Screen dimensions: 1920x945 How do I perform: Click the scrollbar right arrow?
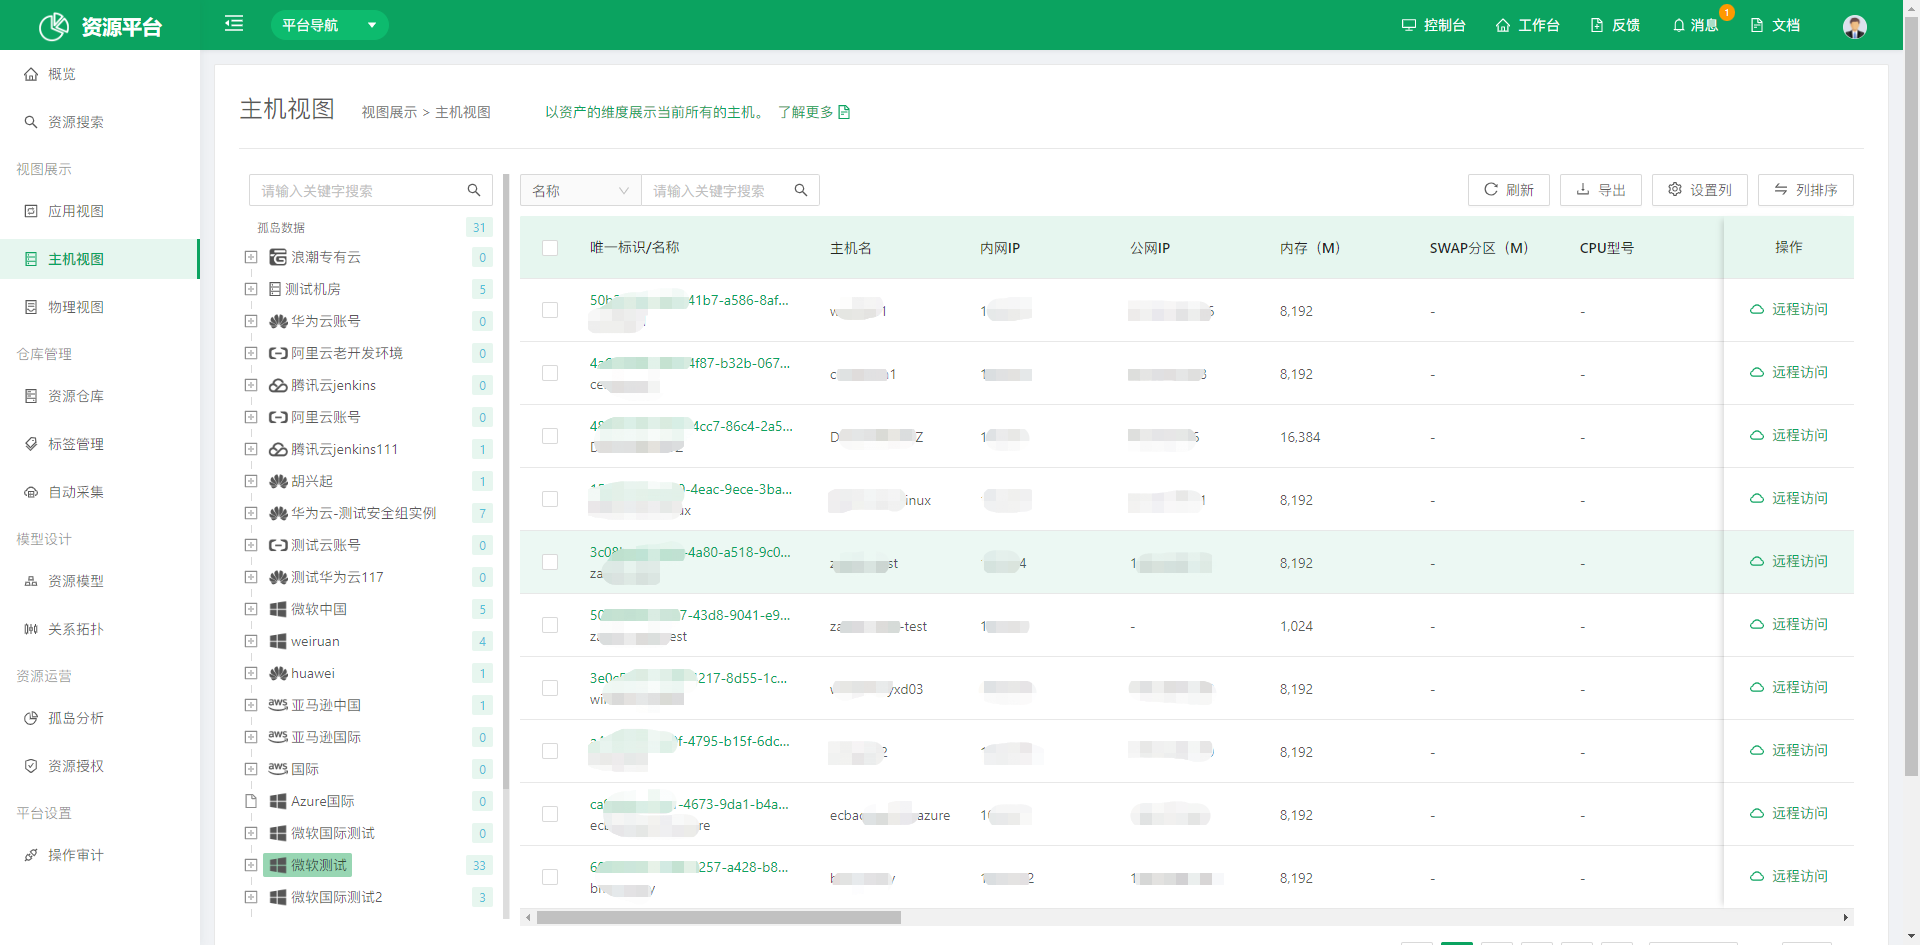click(1846, 917)
